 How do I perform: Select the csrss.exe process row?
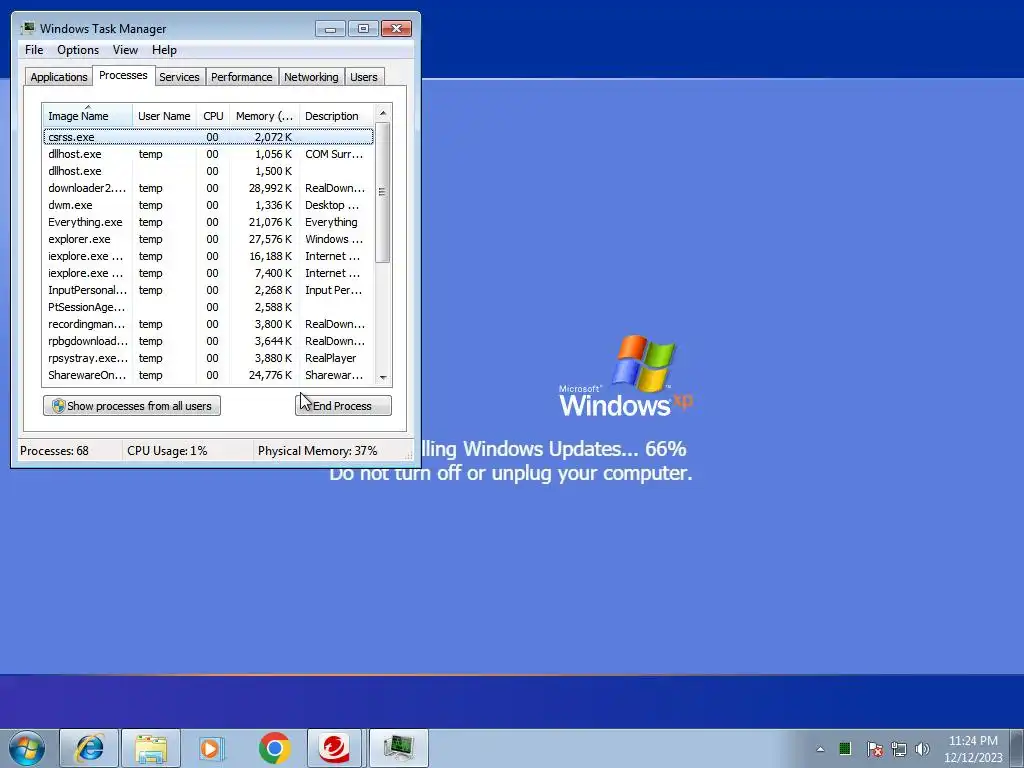[208, 137]
